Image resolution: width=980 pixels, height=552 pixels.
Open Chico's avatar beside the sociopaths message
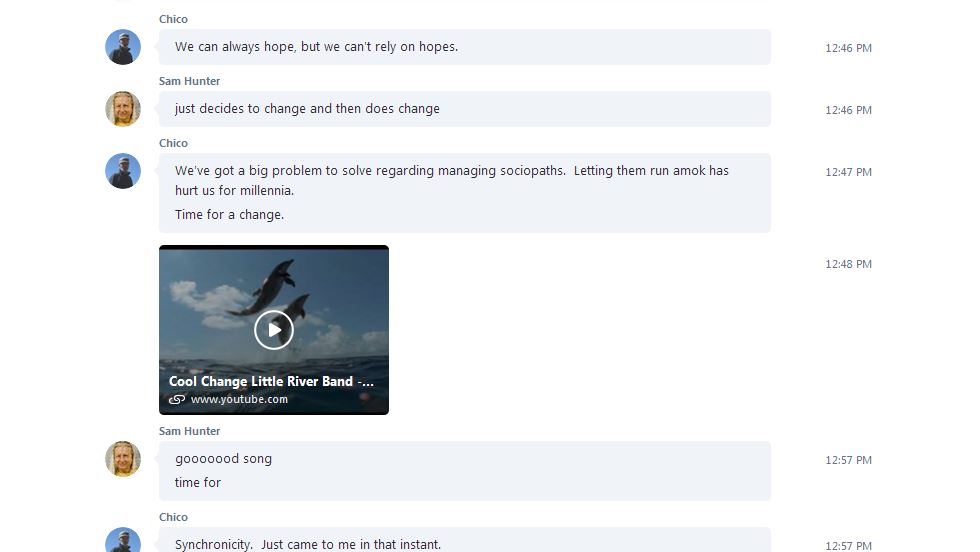tap(122, 171)
